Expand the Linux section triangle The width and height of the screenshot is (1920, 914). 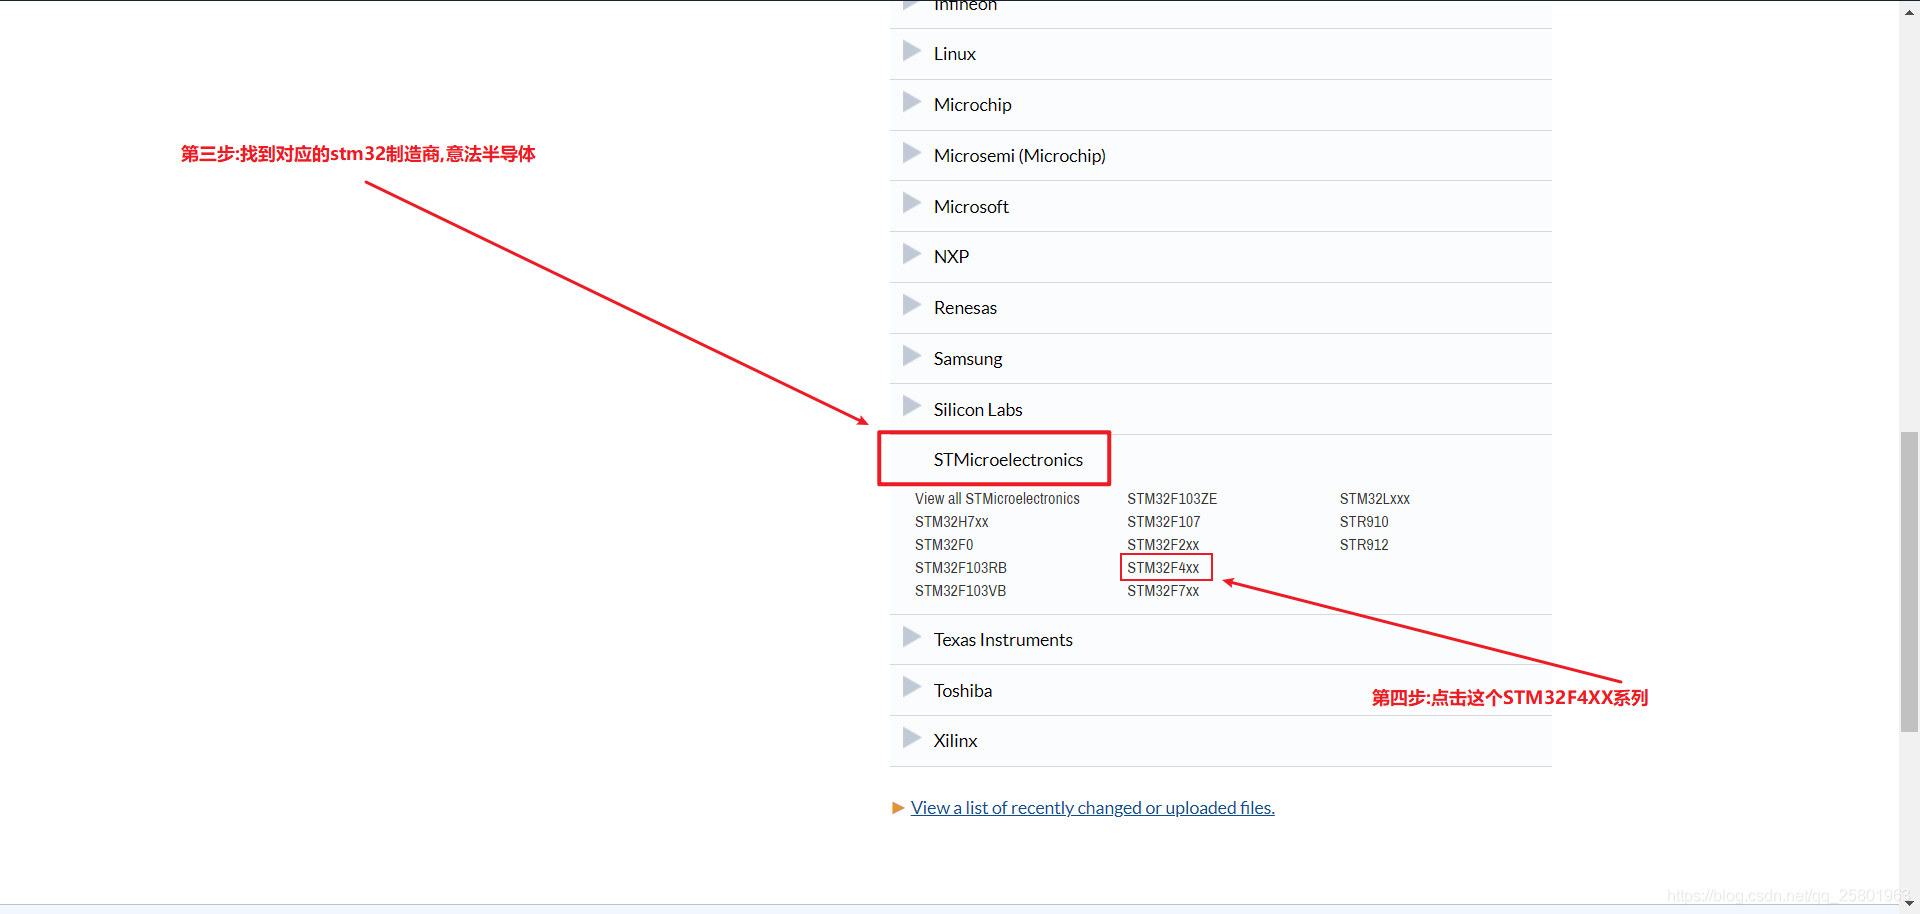[x=911, y=51]
